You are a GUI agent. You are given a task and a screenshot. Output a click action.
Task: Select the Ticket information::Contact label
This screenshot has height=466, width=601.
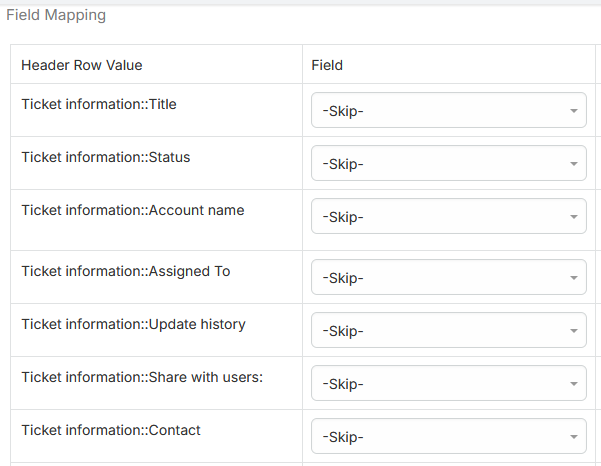[x=110, y=430]
